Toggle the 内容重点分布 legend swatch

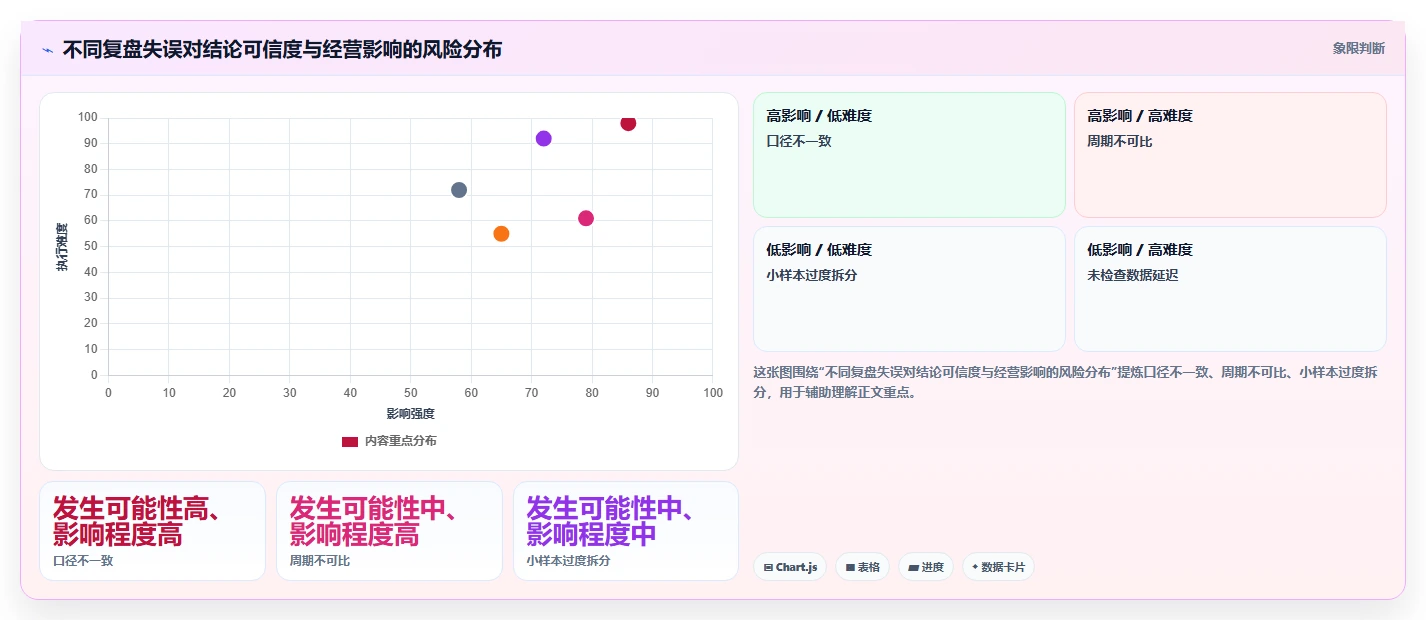pos(350,441)
